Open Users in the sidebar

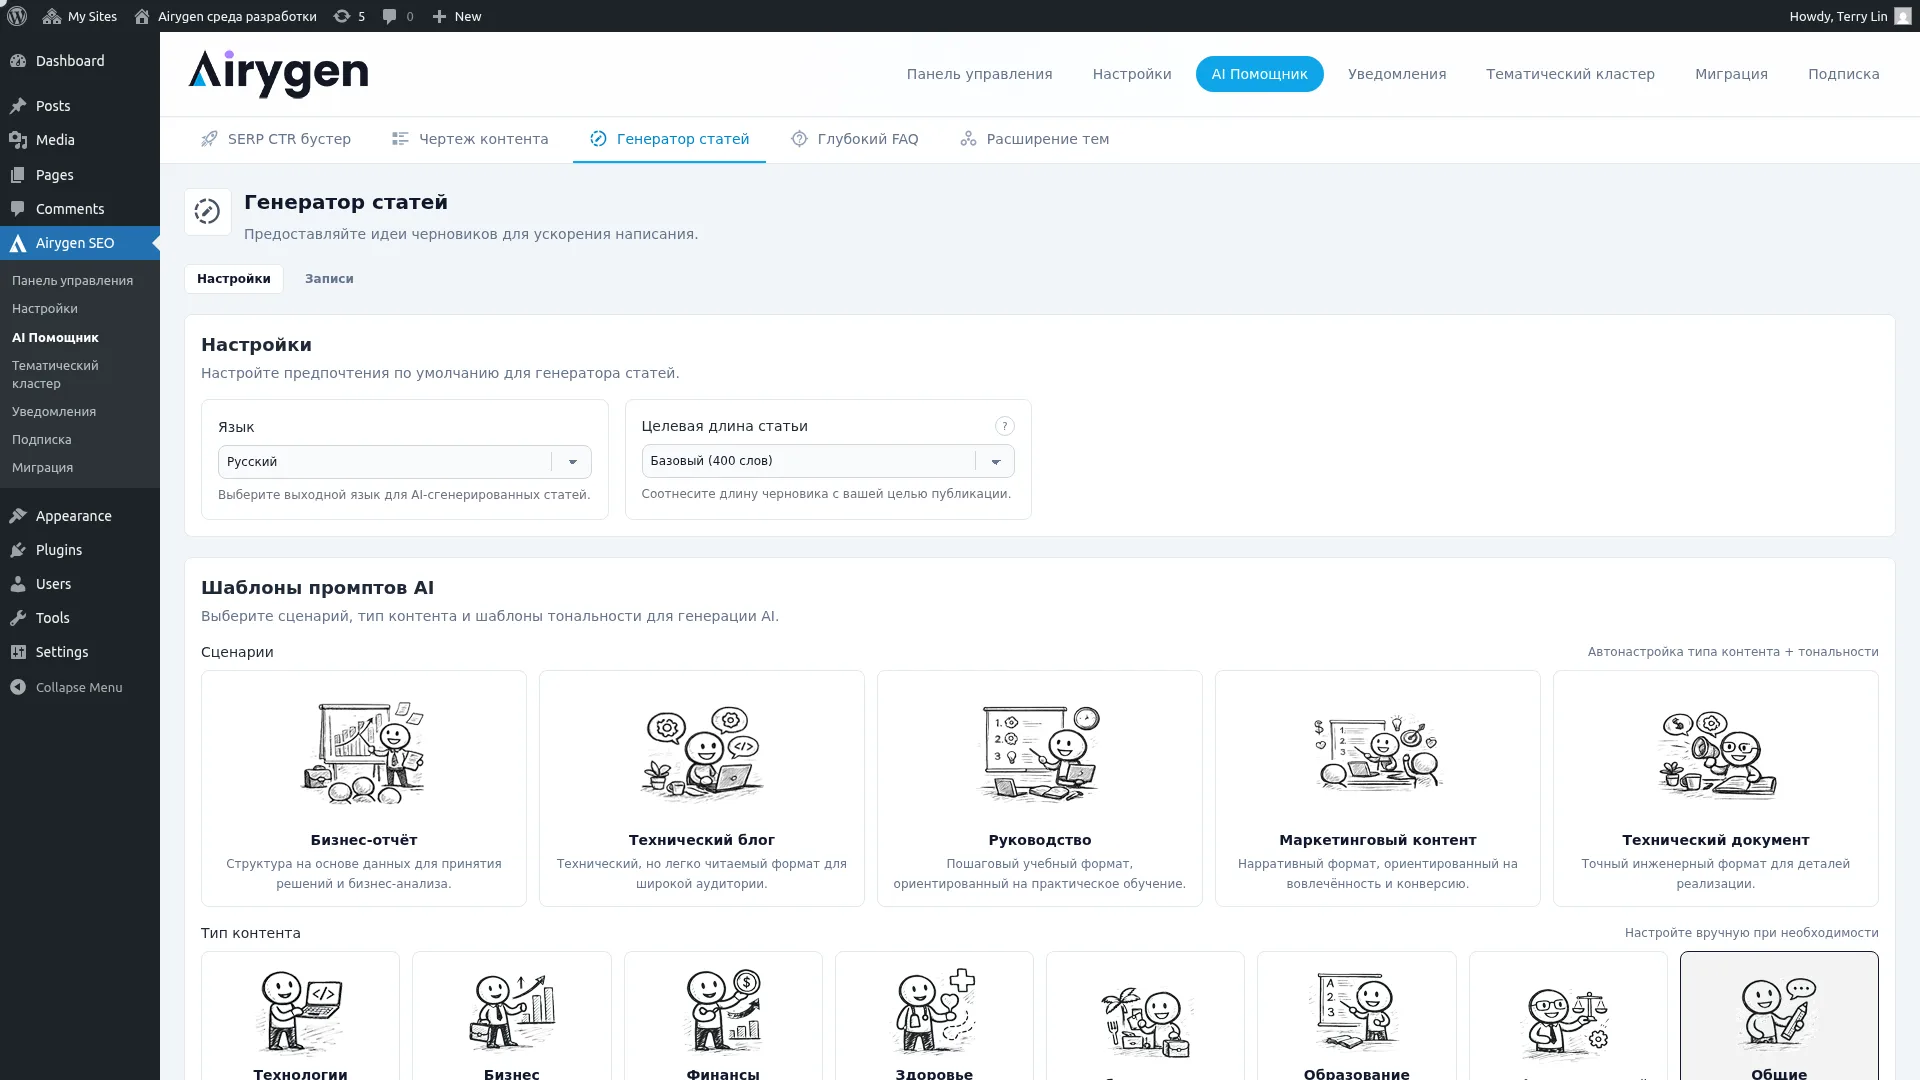coord(80,584)
